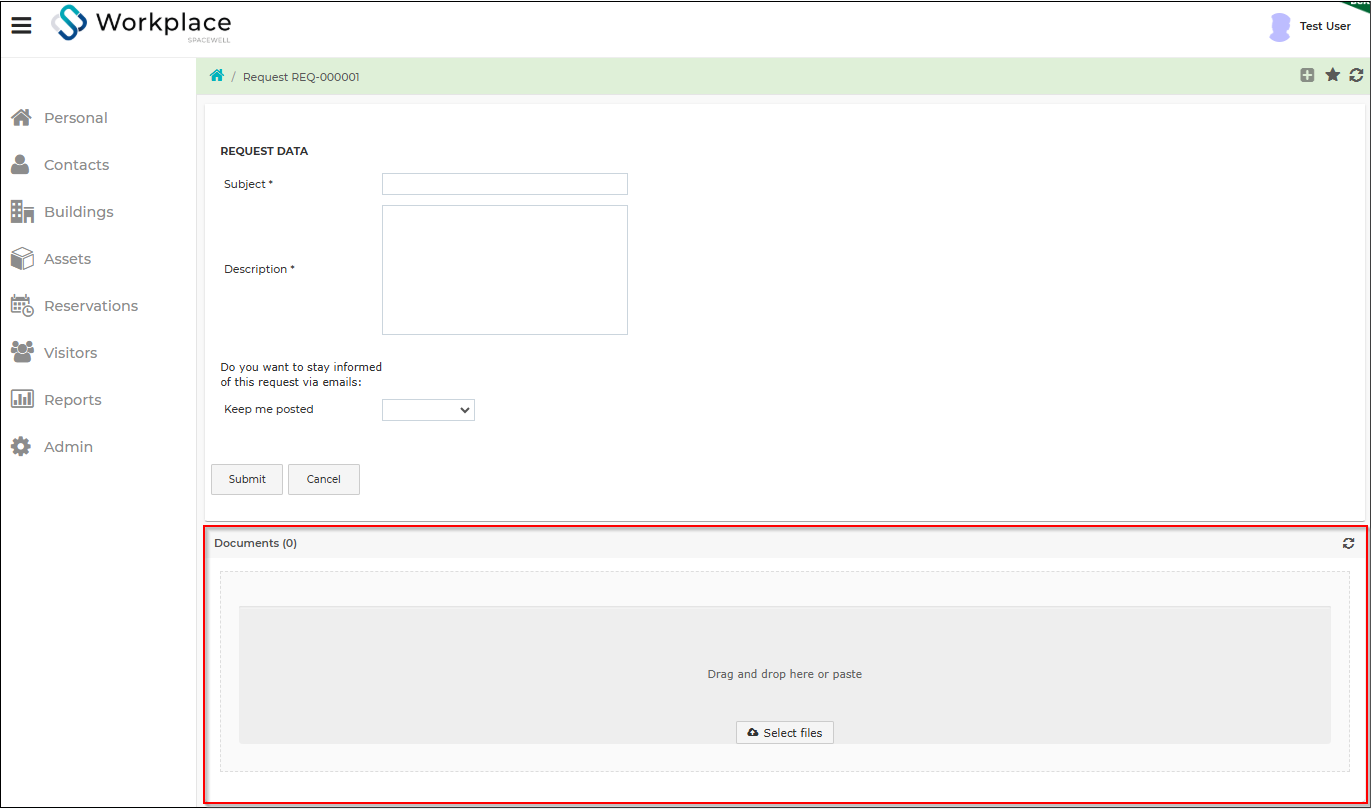
Task: Click the Admin gear icon
Action: [21, 446]
